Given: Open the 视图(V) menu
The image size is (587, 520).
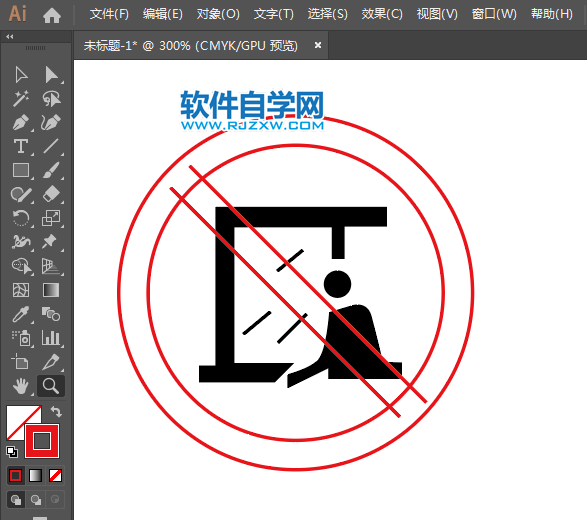Looking at the screenshot, I should [437, 14].
